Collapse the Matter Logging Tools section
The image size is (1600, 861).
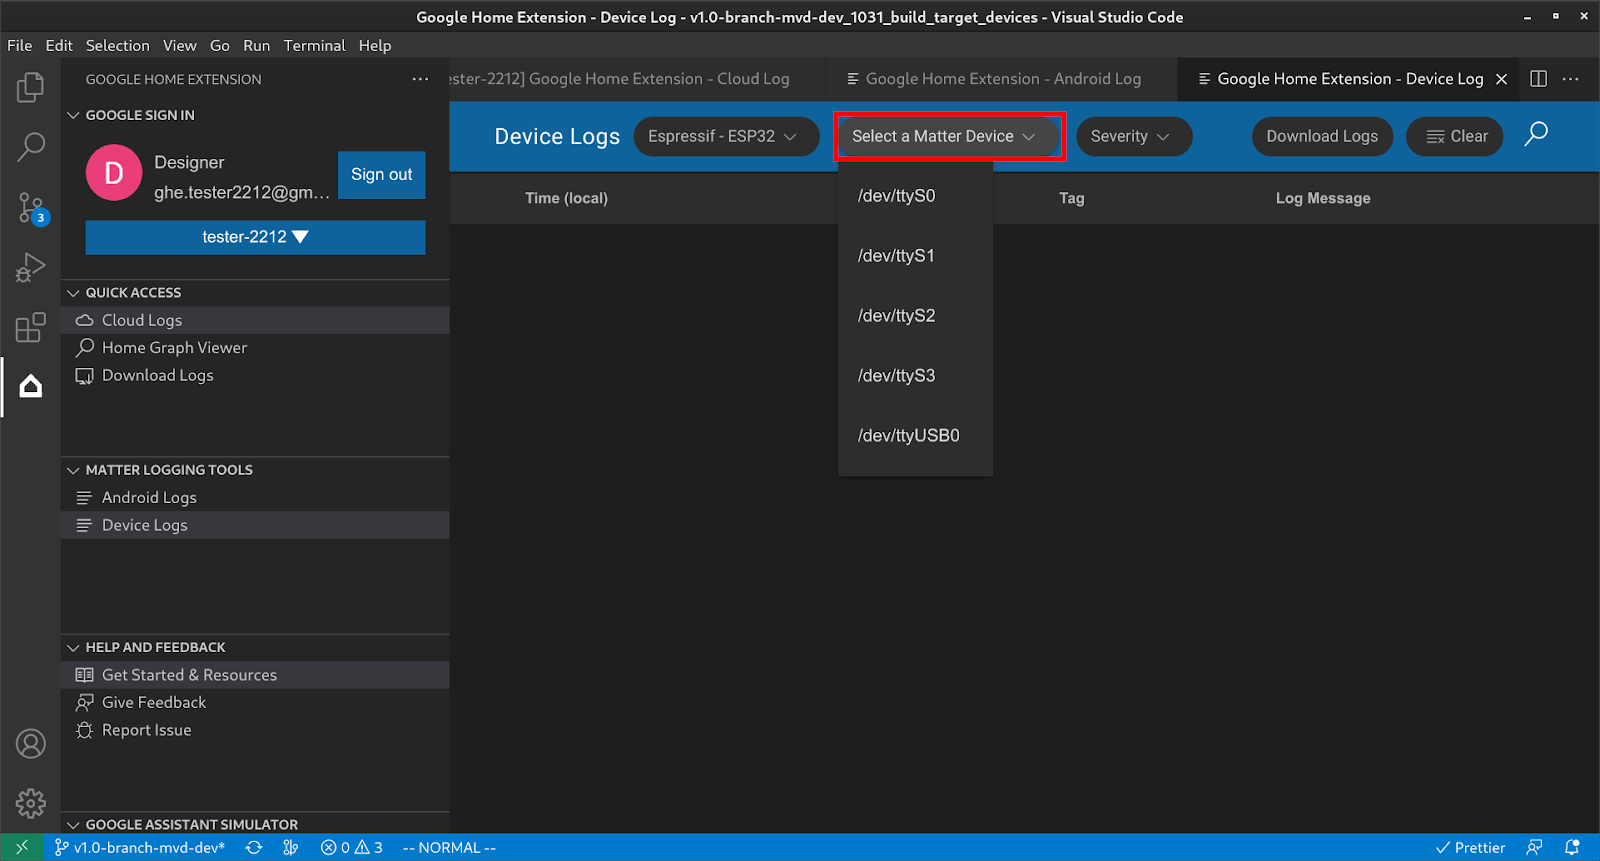[x=73, y=470]
